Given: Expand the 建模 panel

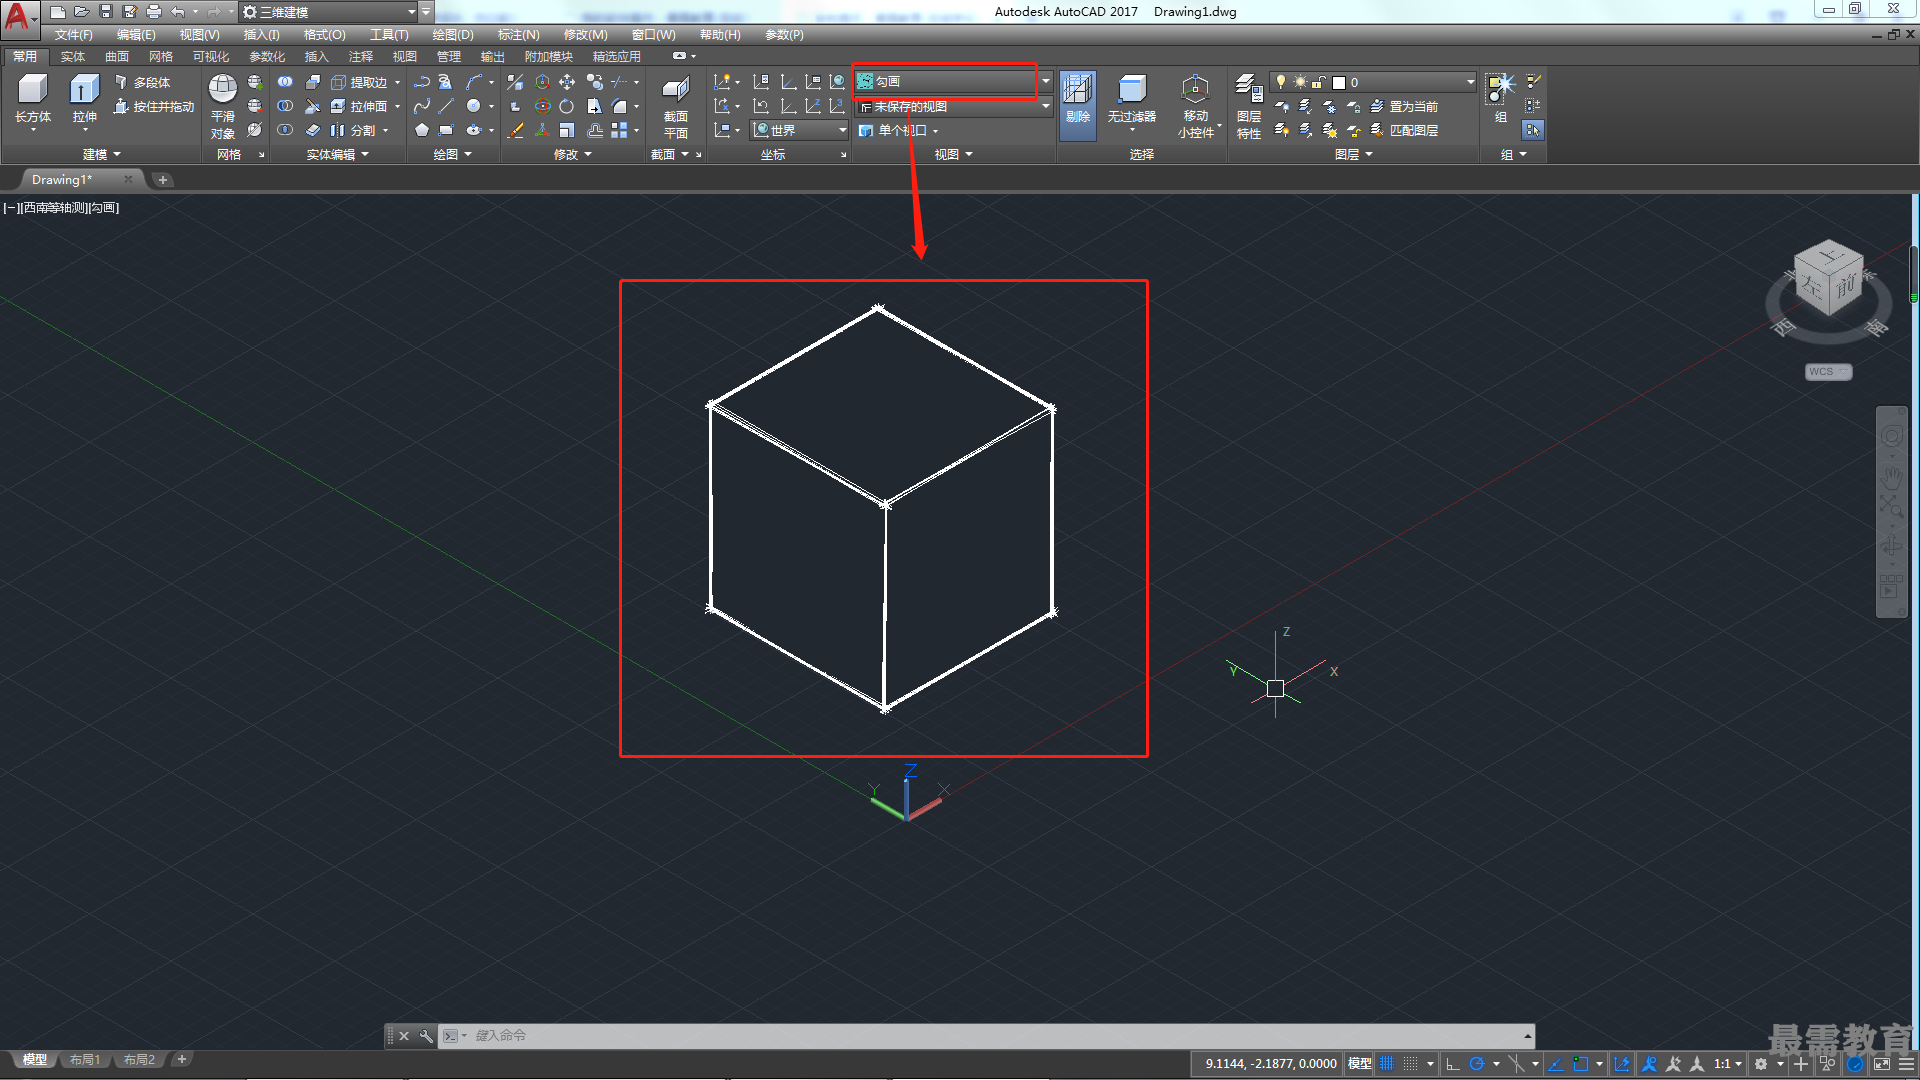Looking at the screenshot, I should [x=101, y=154].
